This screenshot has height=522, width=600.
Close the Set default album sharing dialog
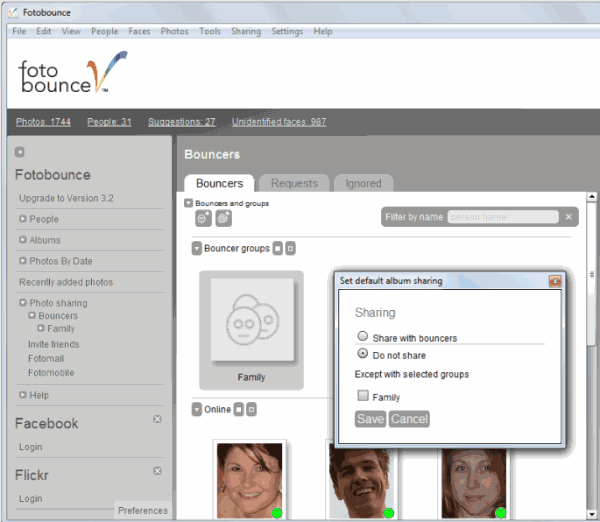555,281
